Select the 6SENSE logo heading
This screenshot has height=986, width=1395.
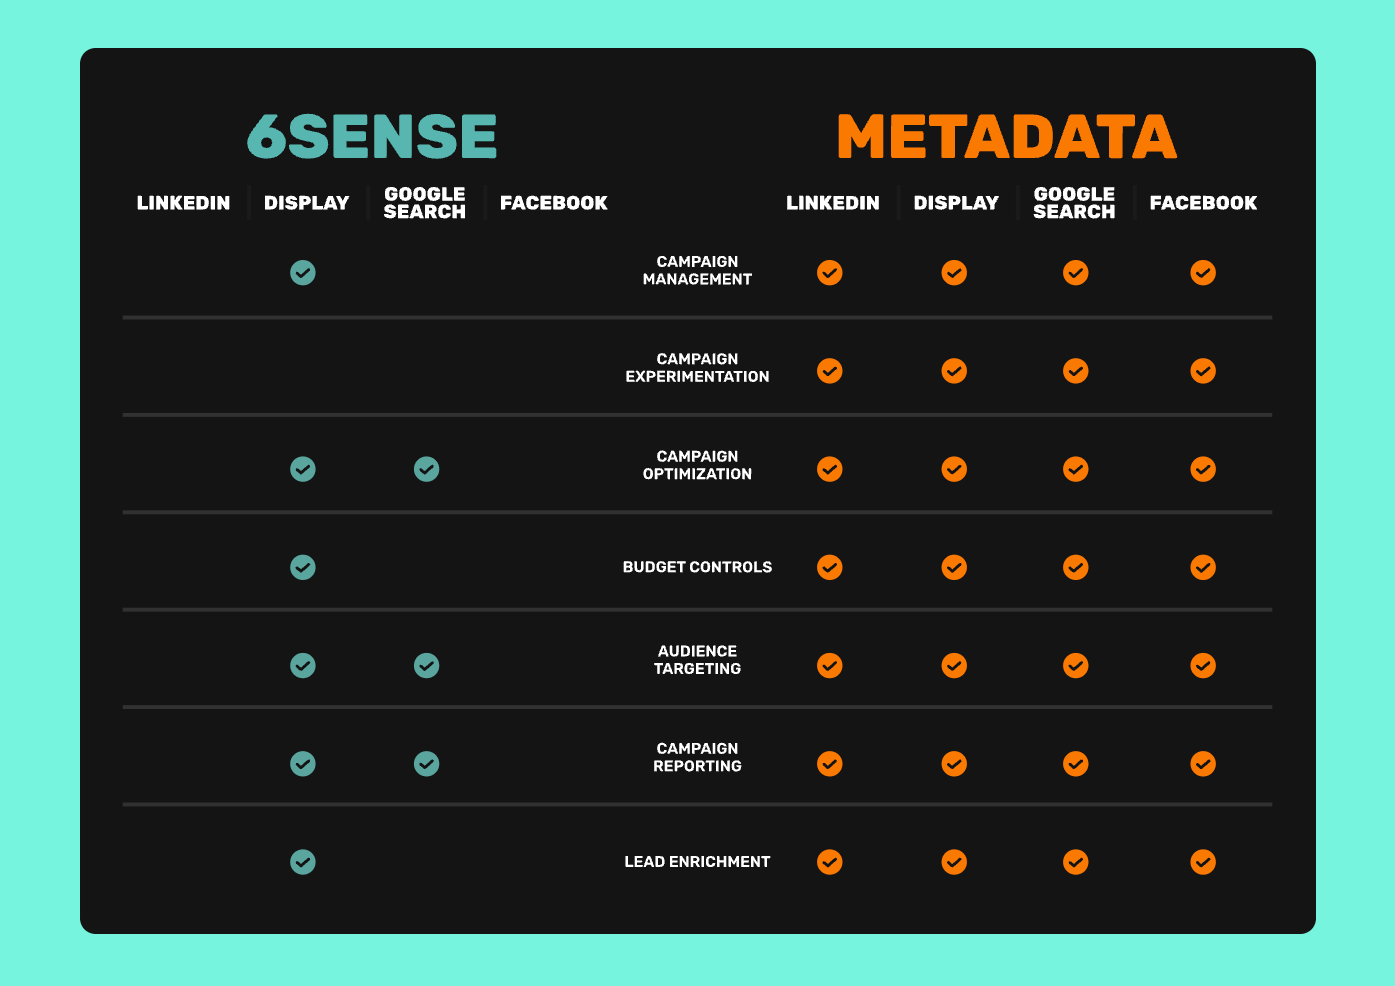pyautogui.click(x=372, y=136)
